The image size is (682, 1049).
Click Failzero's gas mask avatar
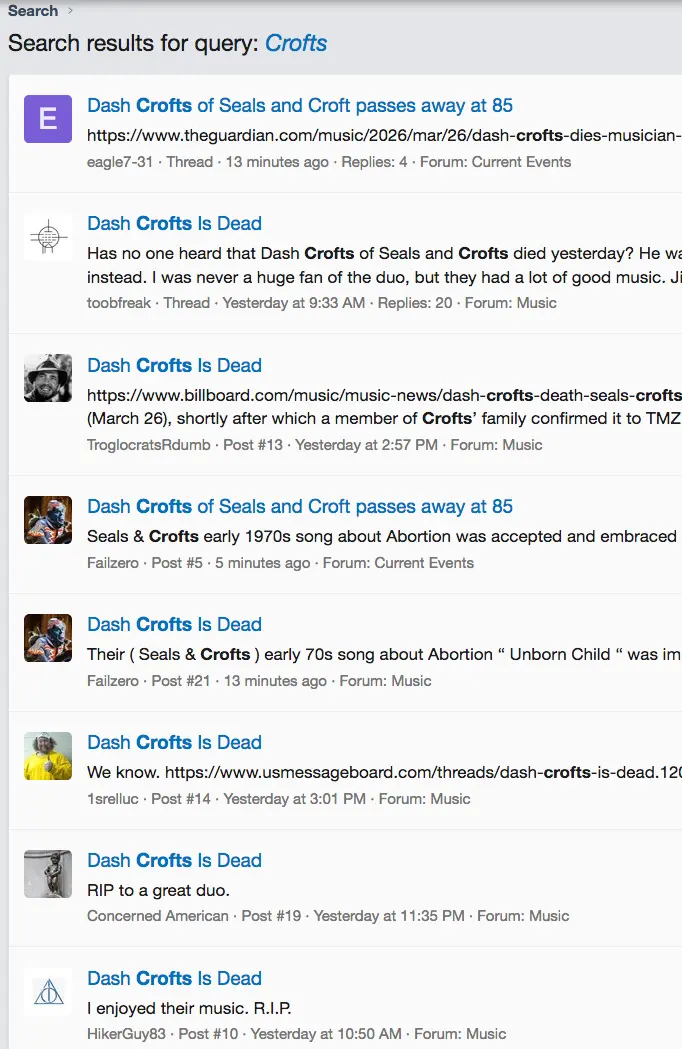coord(47,519)
